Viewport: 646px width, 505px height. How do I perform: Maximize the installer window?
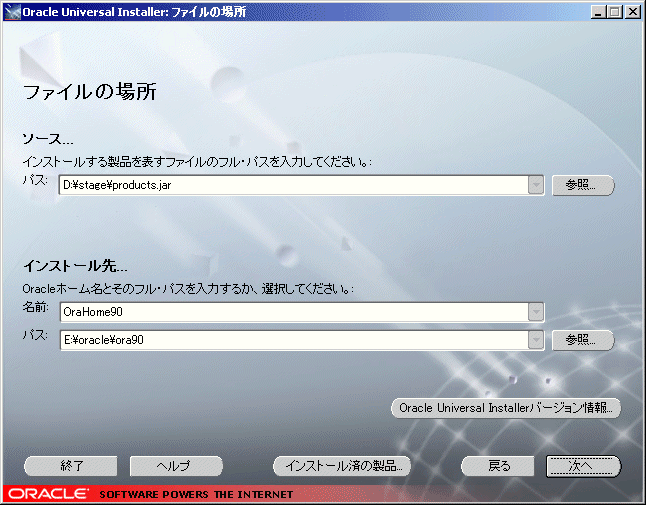tap(615, 12)
